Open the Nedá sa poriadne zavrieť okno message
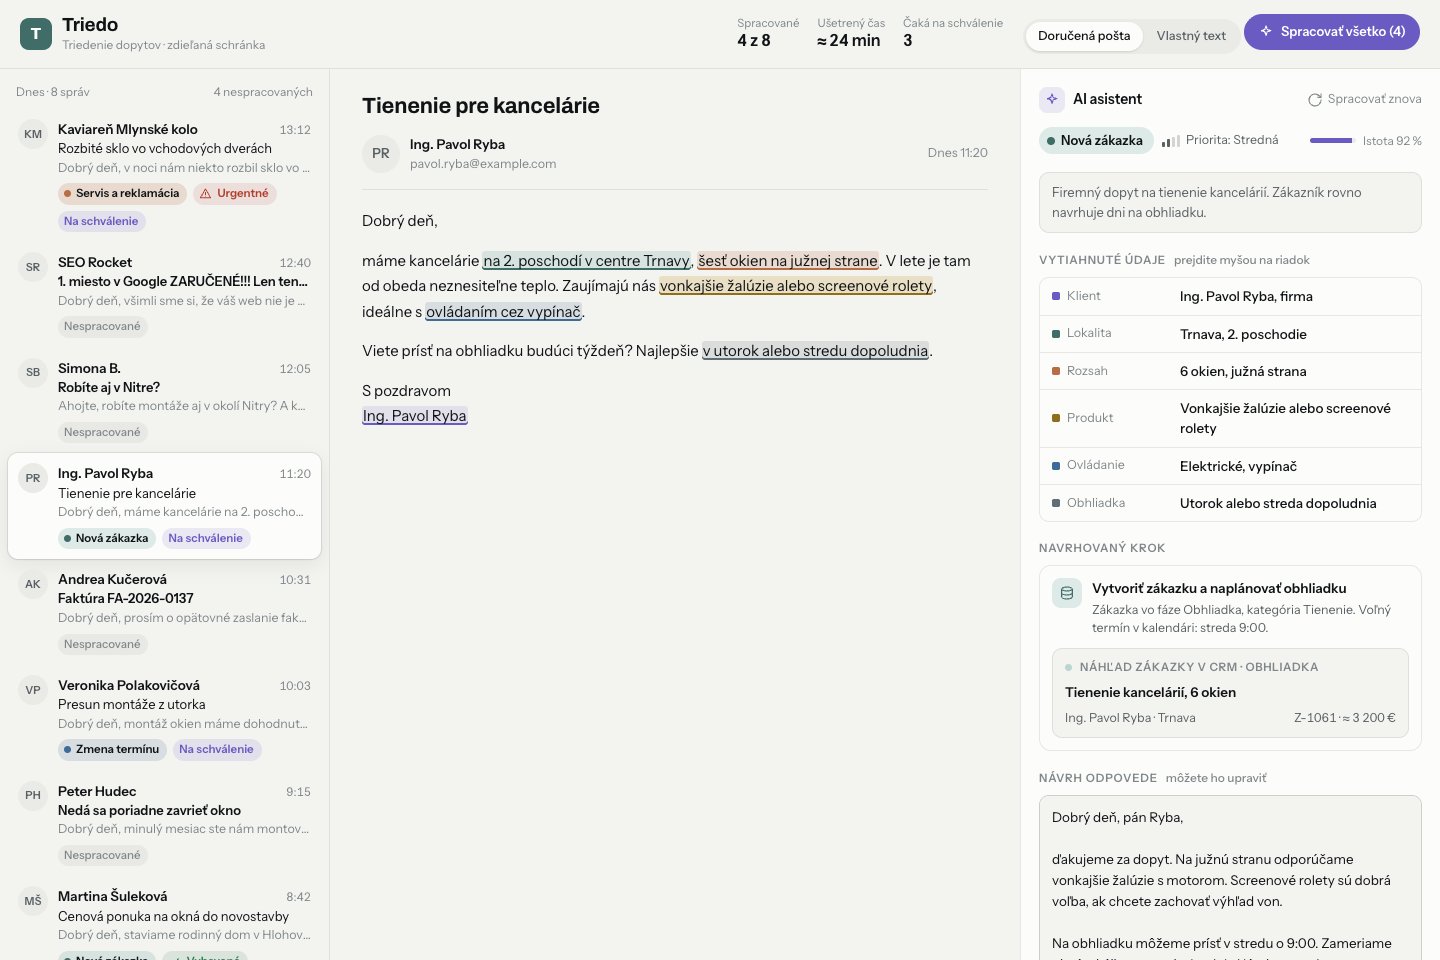This screenshot has height=960, width=1440. tap(165, 823)
